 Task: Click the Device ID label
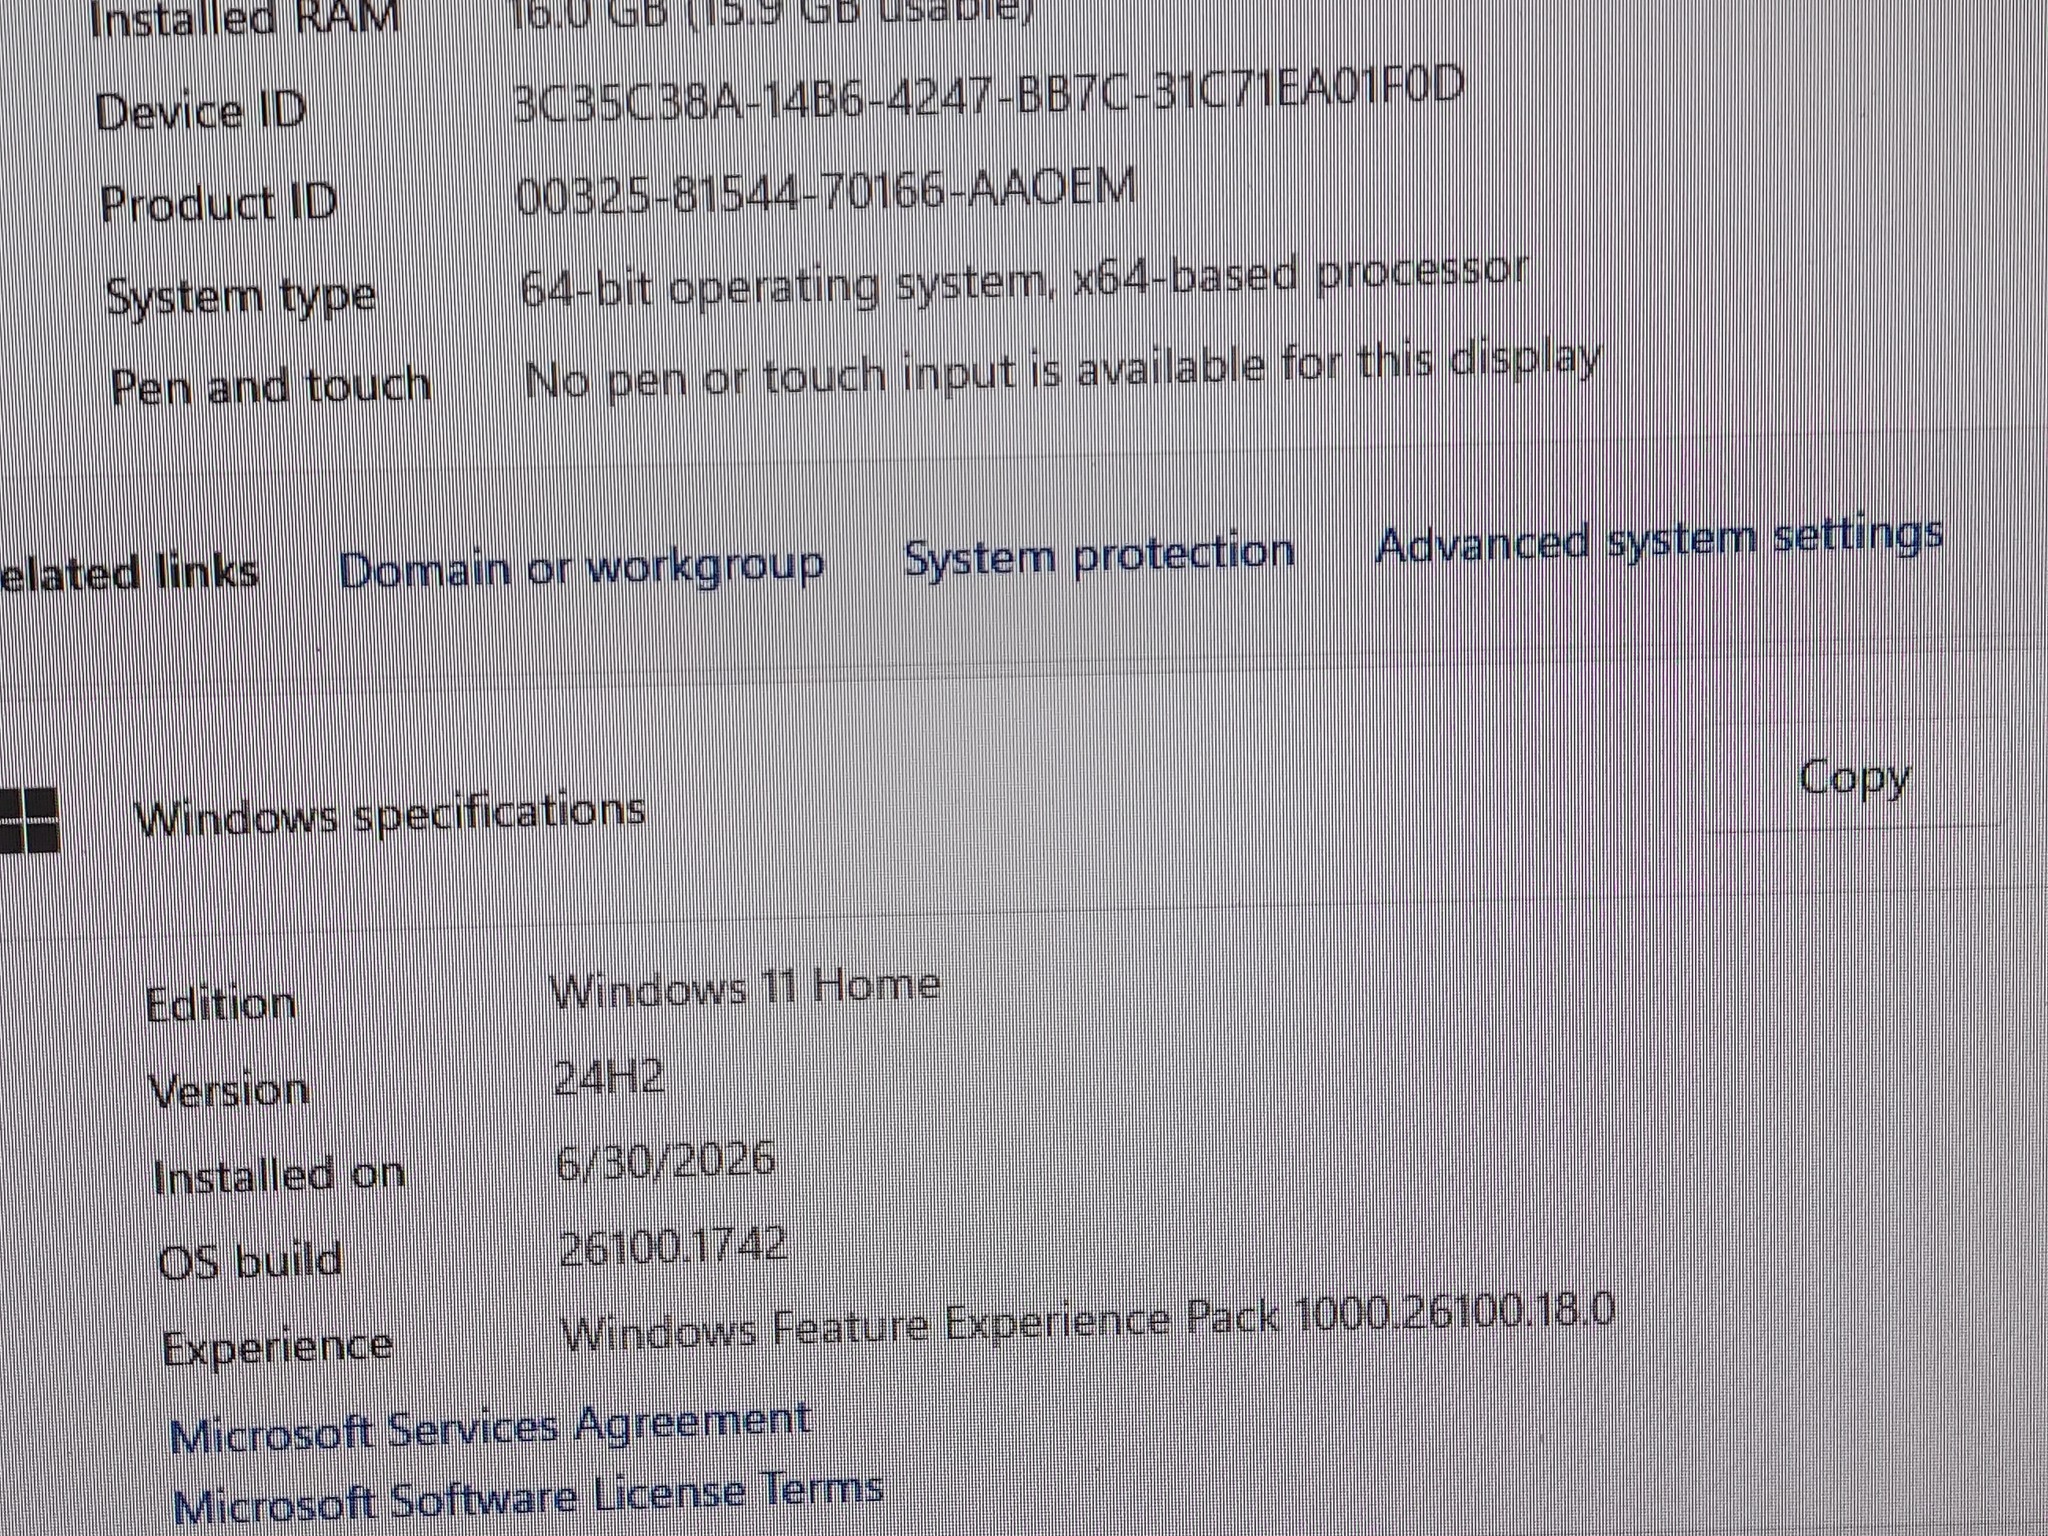tap(201, 110)
